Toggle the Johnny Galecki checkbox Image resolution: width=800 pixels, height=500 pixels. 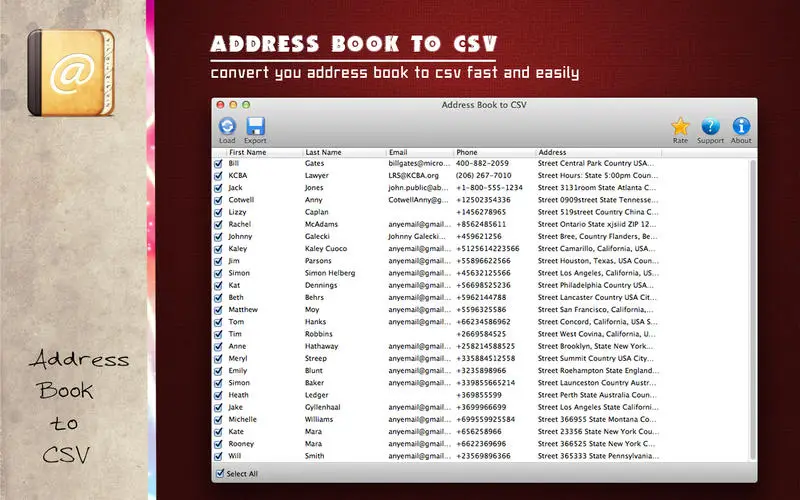[218, 237]
